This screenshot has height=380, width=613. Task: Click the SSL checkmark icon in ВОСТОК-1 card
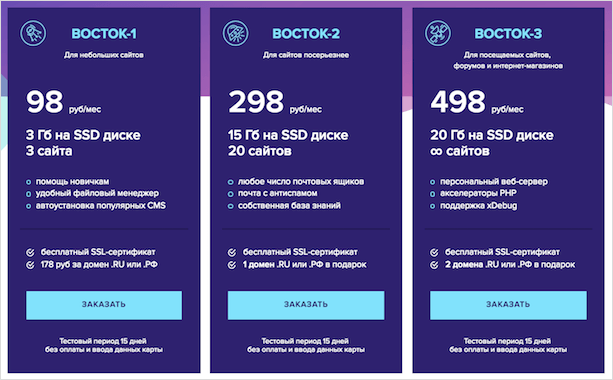click(x=30, y=253)
